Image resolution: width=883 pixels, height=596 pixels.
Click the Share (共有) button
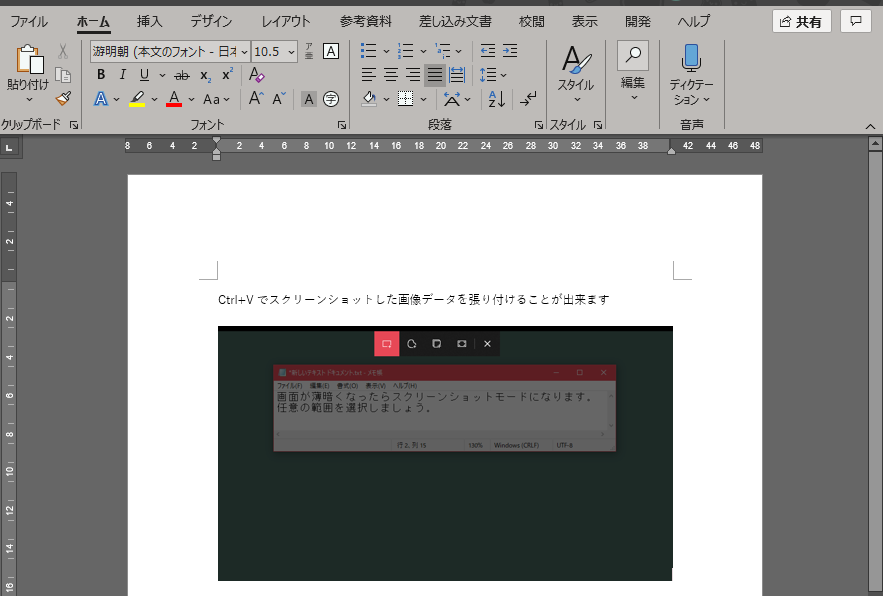(x=801, y=21)
